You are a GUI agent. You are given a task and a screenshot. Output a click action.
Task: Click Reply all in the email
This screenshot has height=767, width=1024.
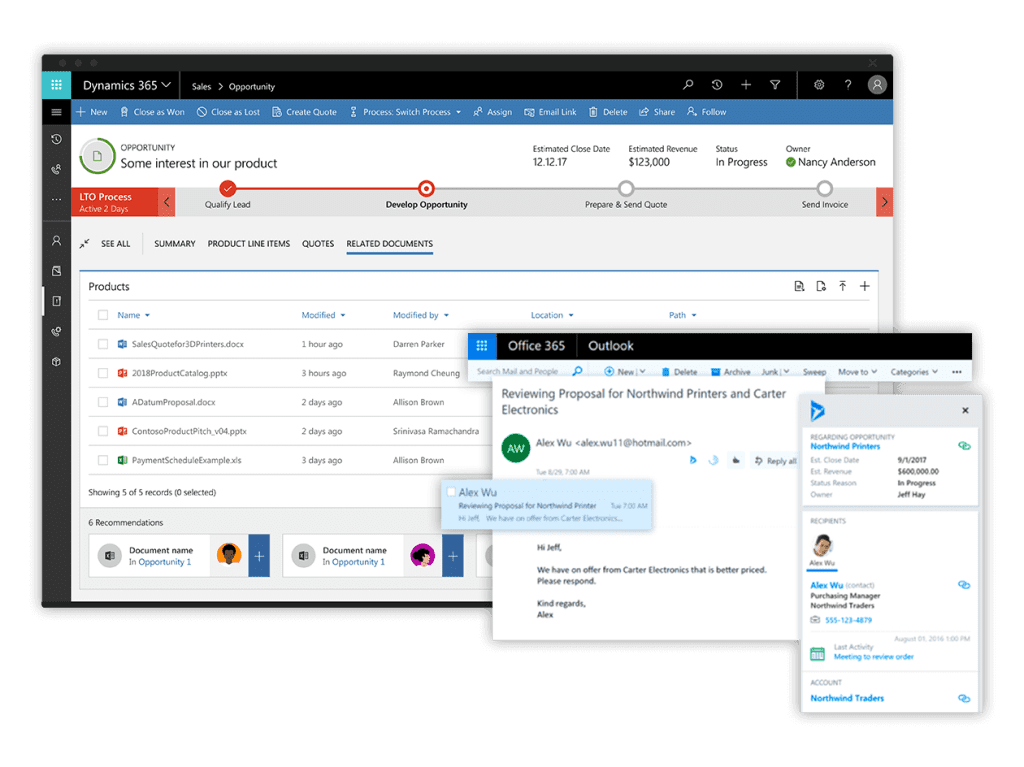pyautogui.click(x=775, y=461)
